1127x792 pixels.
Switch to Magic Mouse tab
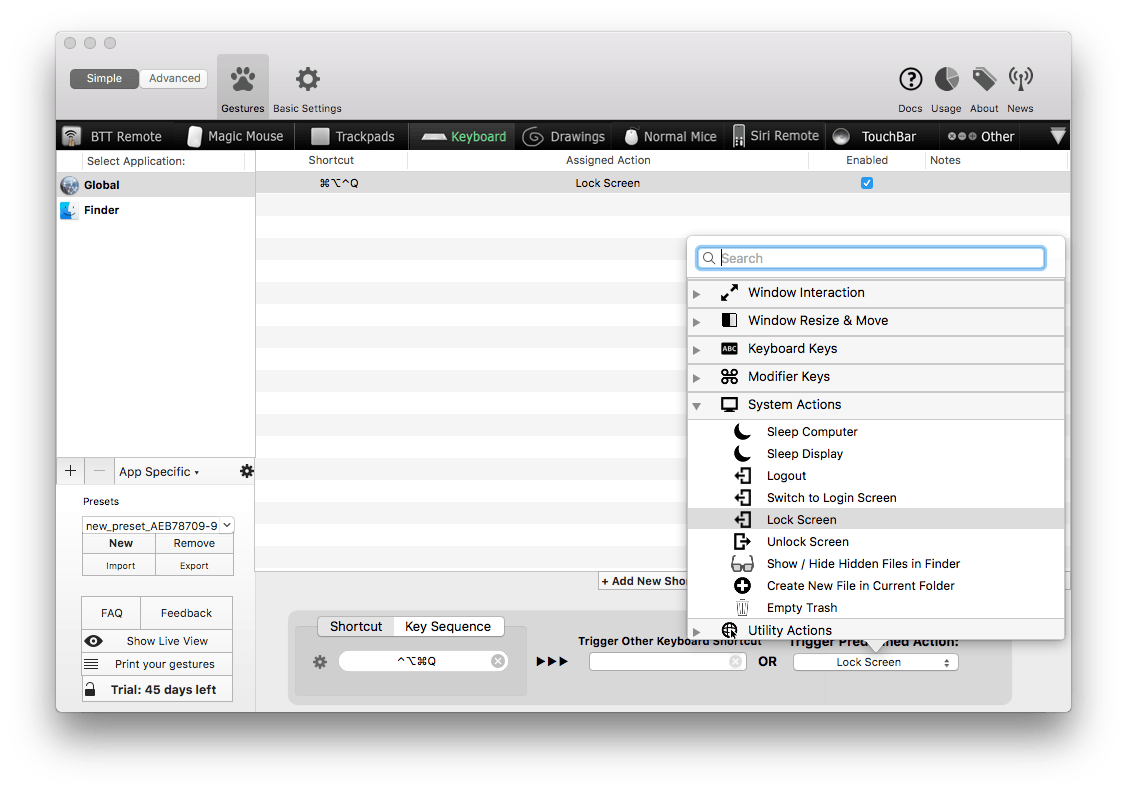click(235, 137)
